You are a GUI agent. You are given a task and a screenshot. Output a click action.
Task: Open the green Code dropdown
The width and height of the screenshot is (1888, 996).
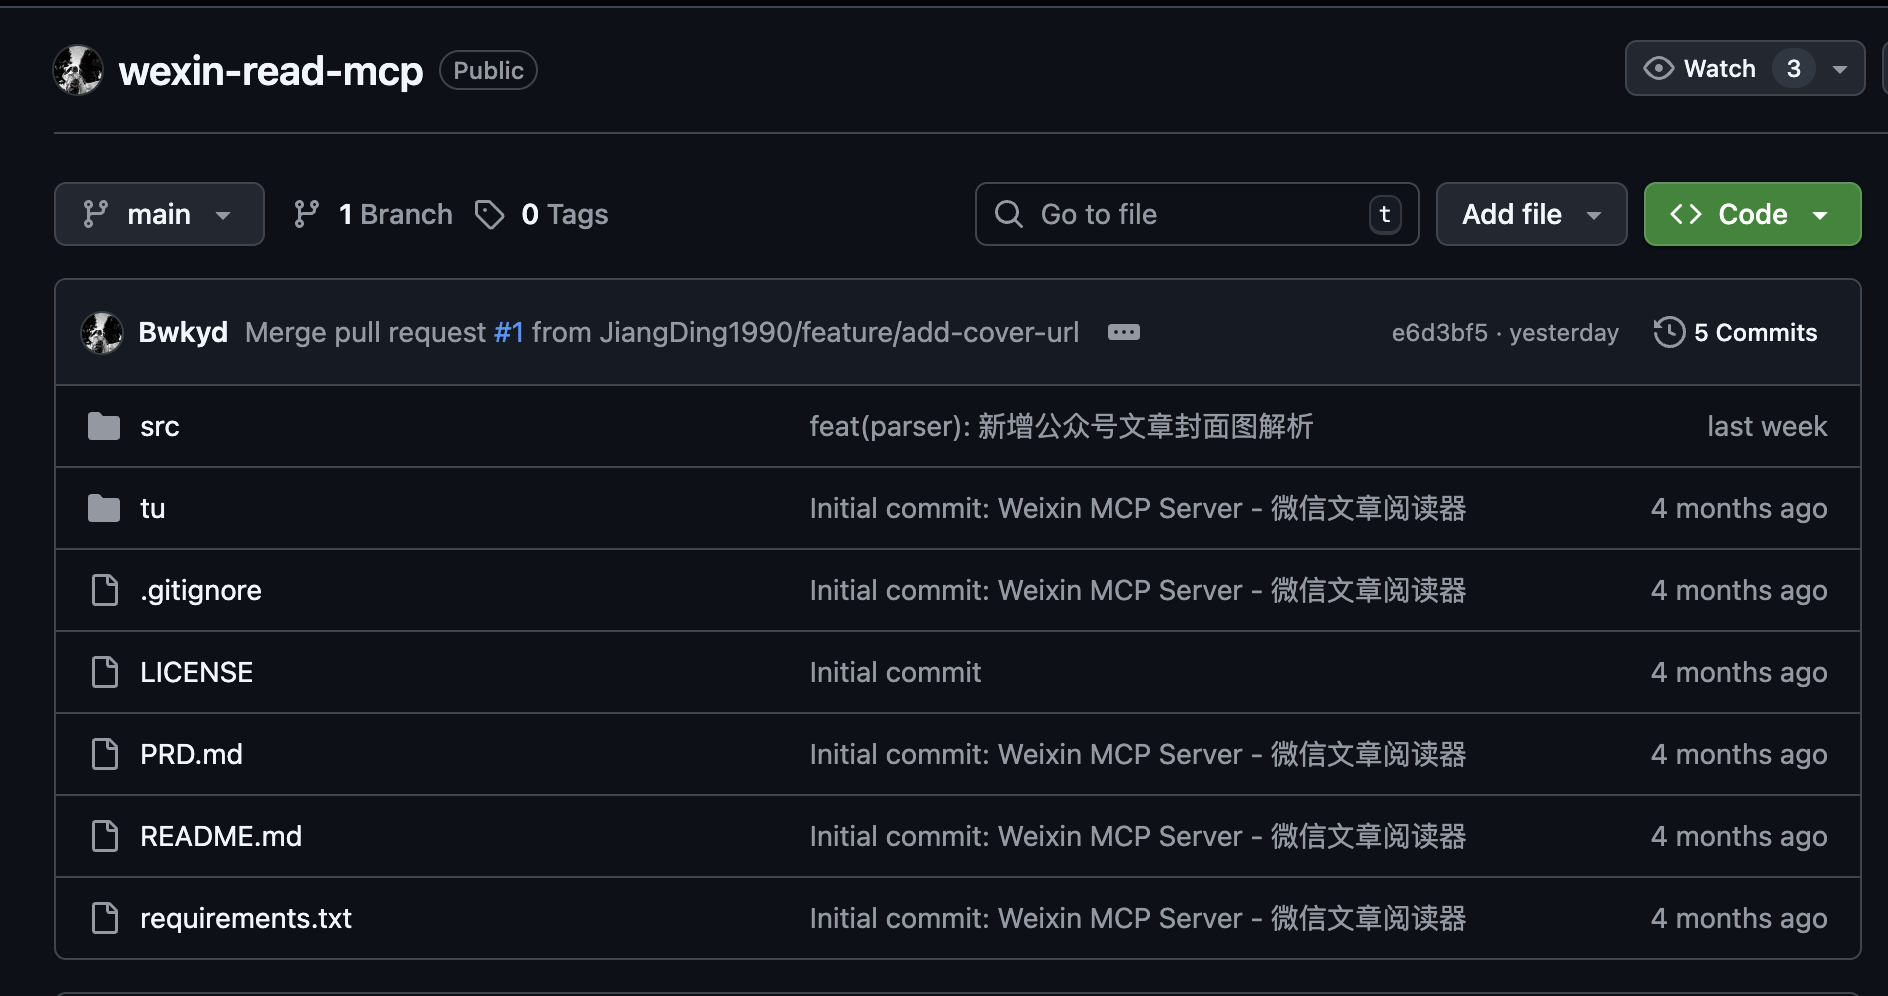click(1752, 214)
